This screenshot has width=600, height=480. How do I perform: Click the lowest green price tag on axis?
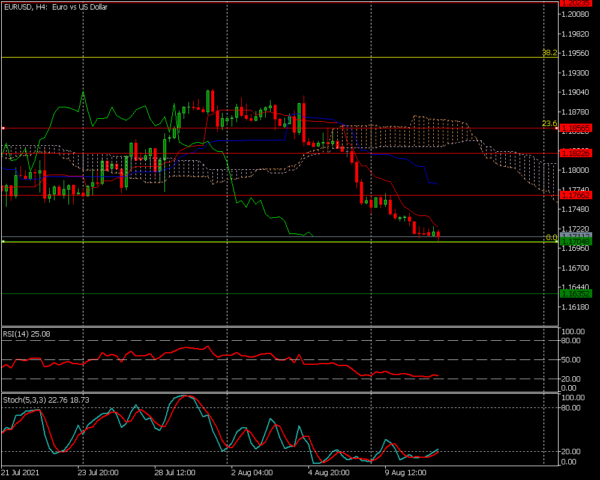575,293
